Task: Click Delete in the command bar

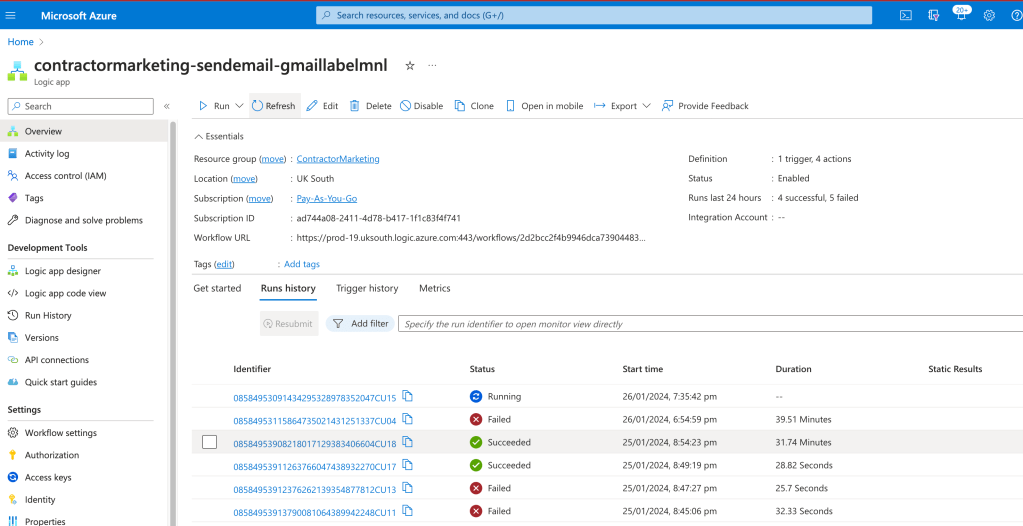Action: pos(371,106)
